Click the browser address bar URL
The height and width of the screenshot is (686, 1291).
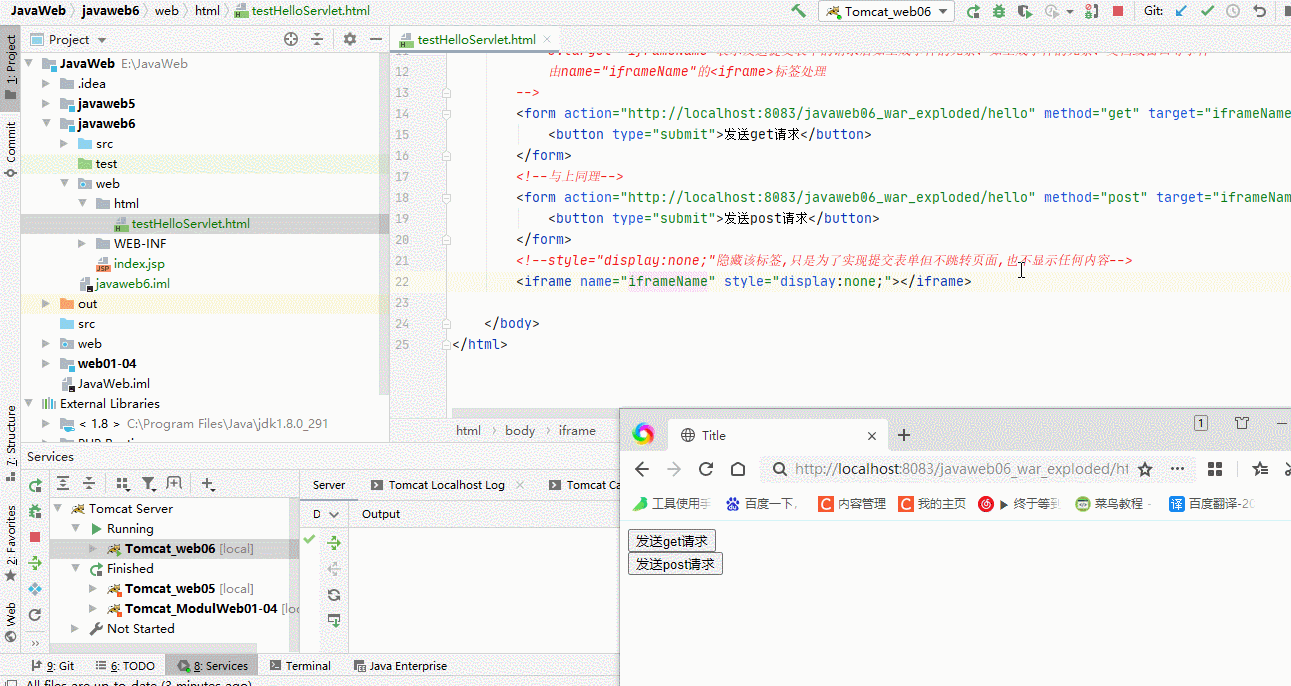pyautogui.click(x=962, y=469)
